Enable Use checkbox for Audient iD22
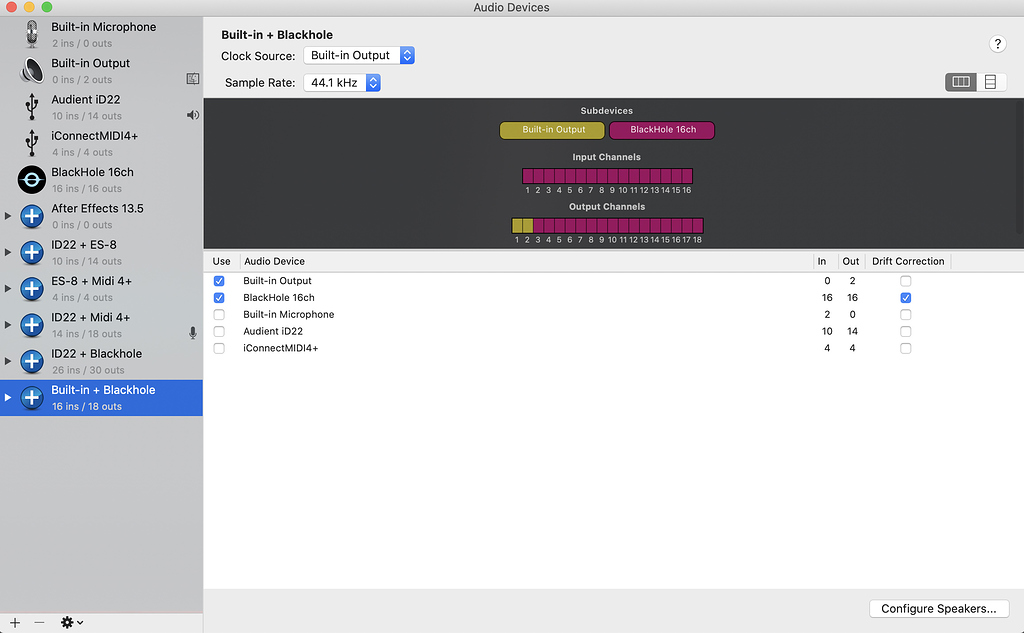 pyautogui.click(x=219, y=331)
